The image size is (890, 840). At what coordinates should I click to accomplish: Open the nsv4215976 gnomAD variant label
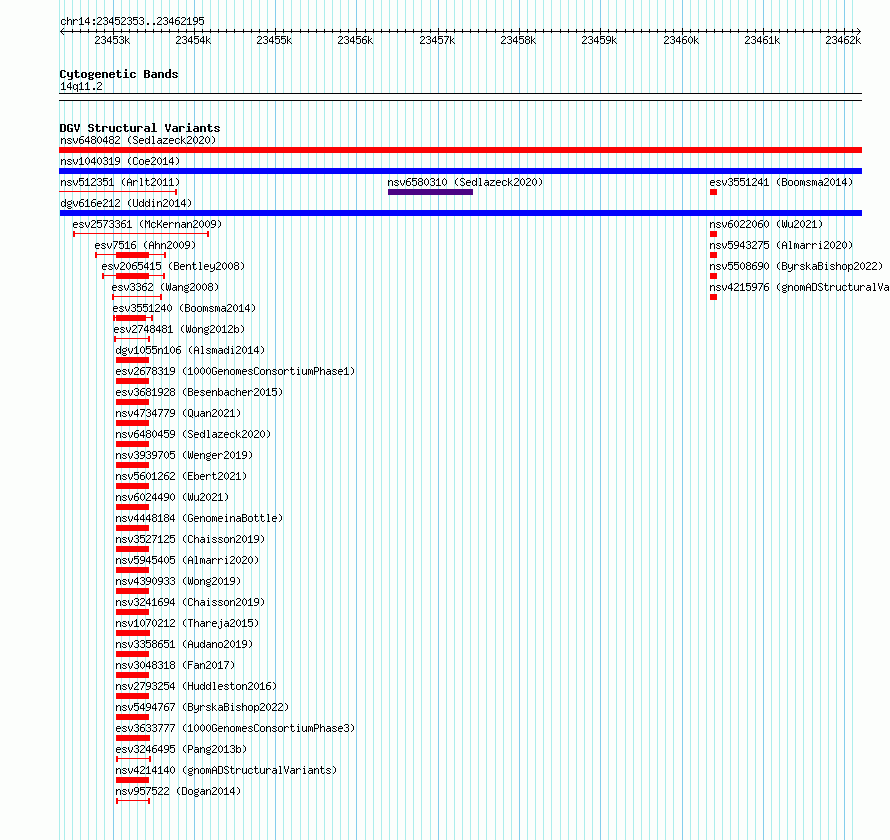799,287
